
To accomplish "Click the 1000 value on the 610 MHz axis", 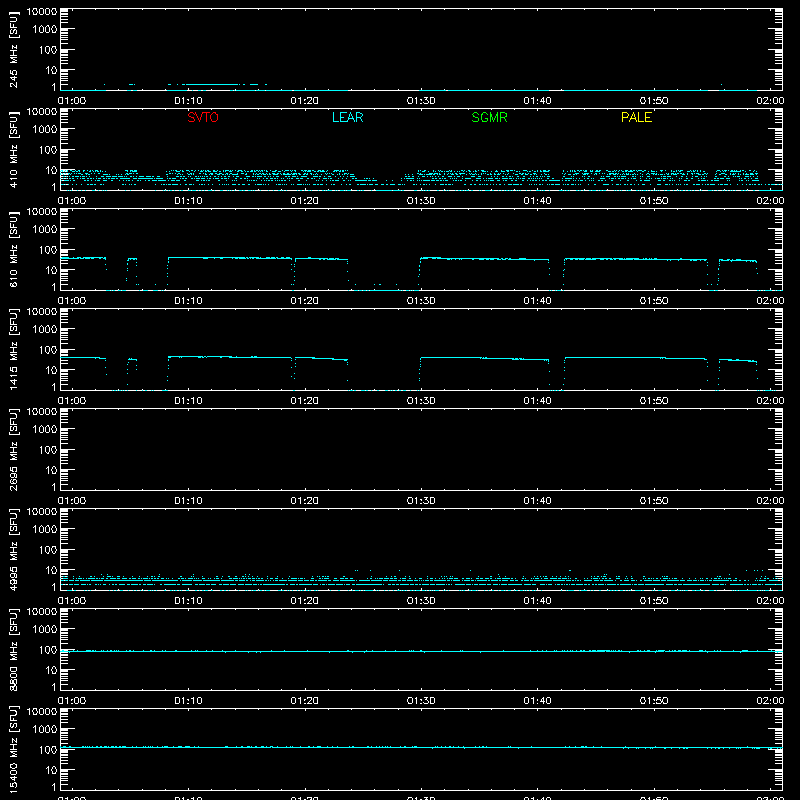I will 45,230.
